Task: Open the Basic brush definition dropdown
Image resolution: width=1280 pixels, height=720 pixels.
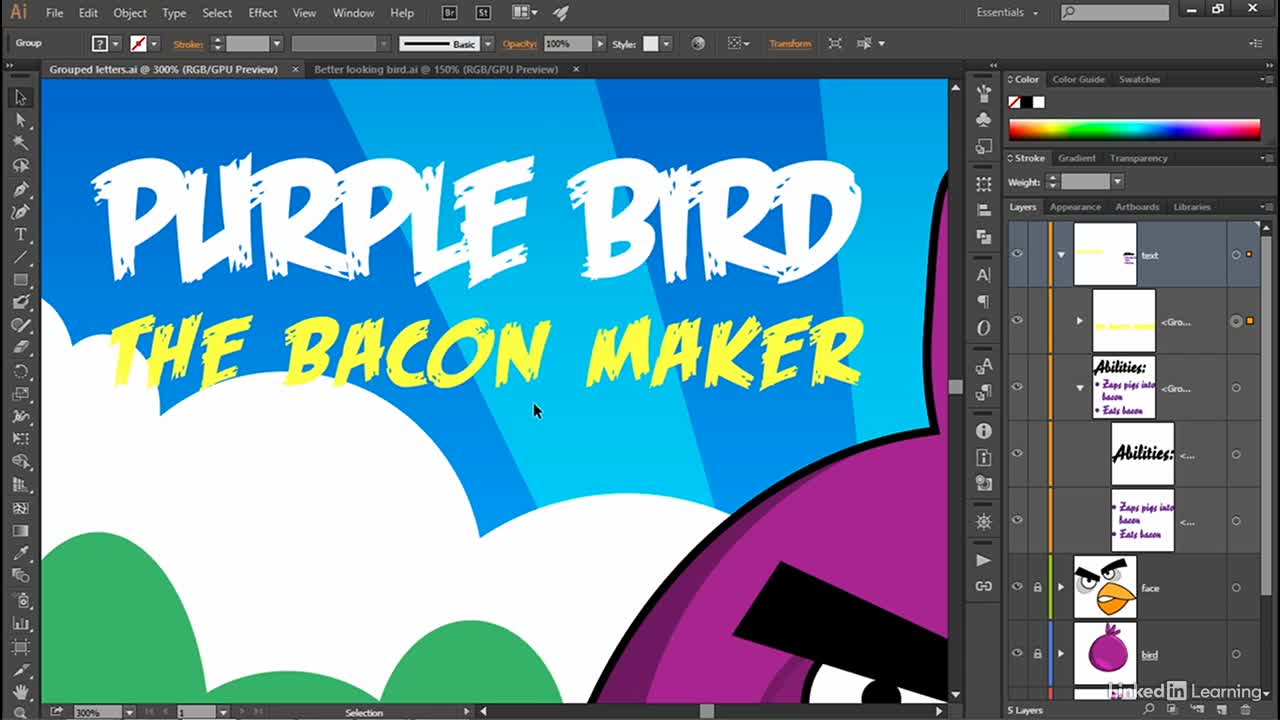Action: point(488,44)
